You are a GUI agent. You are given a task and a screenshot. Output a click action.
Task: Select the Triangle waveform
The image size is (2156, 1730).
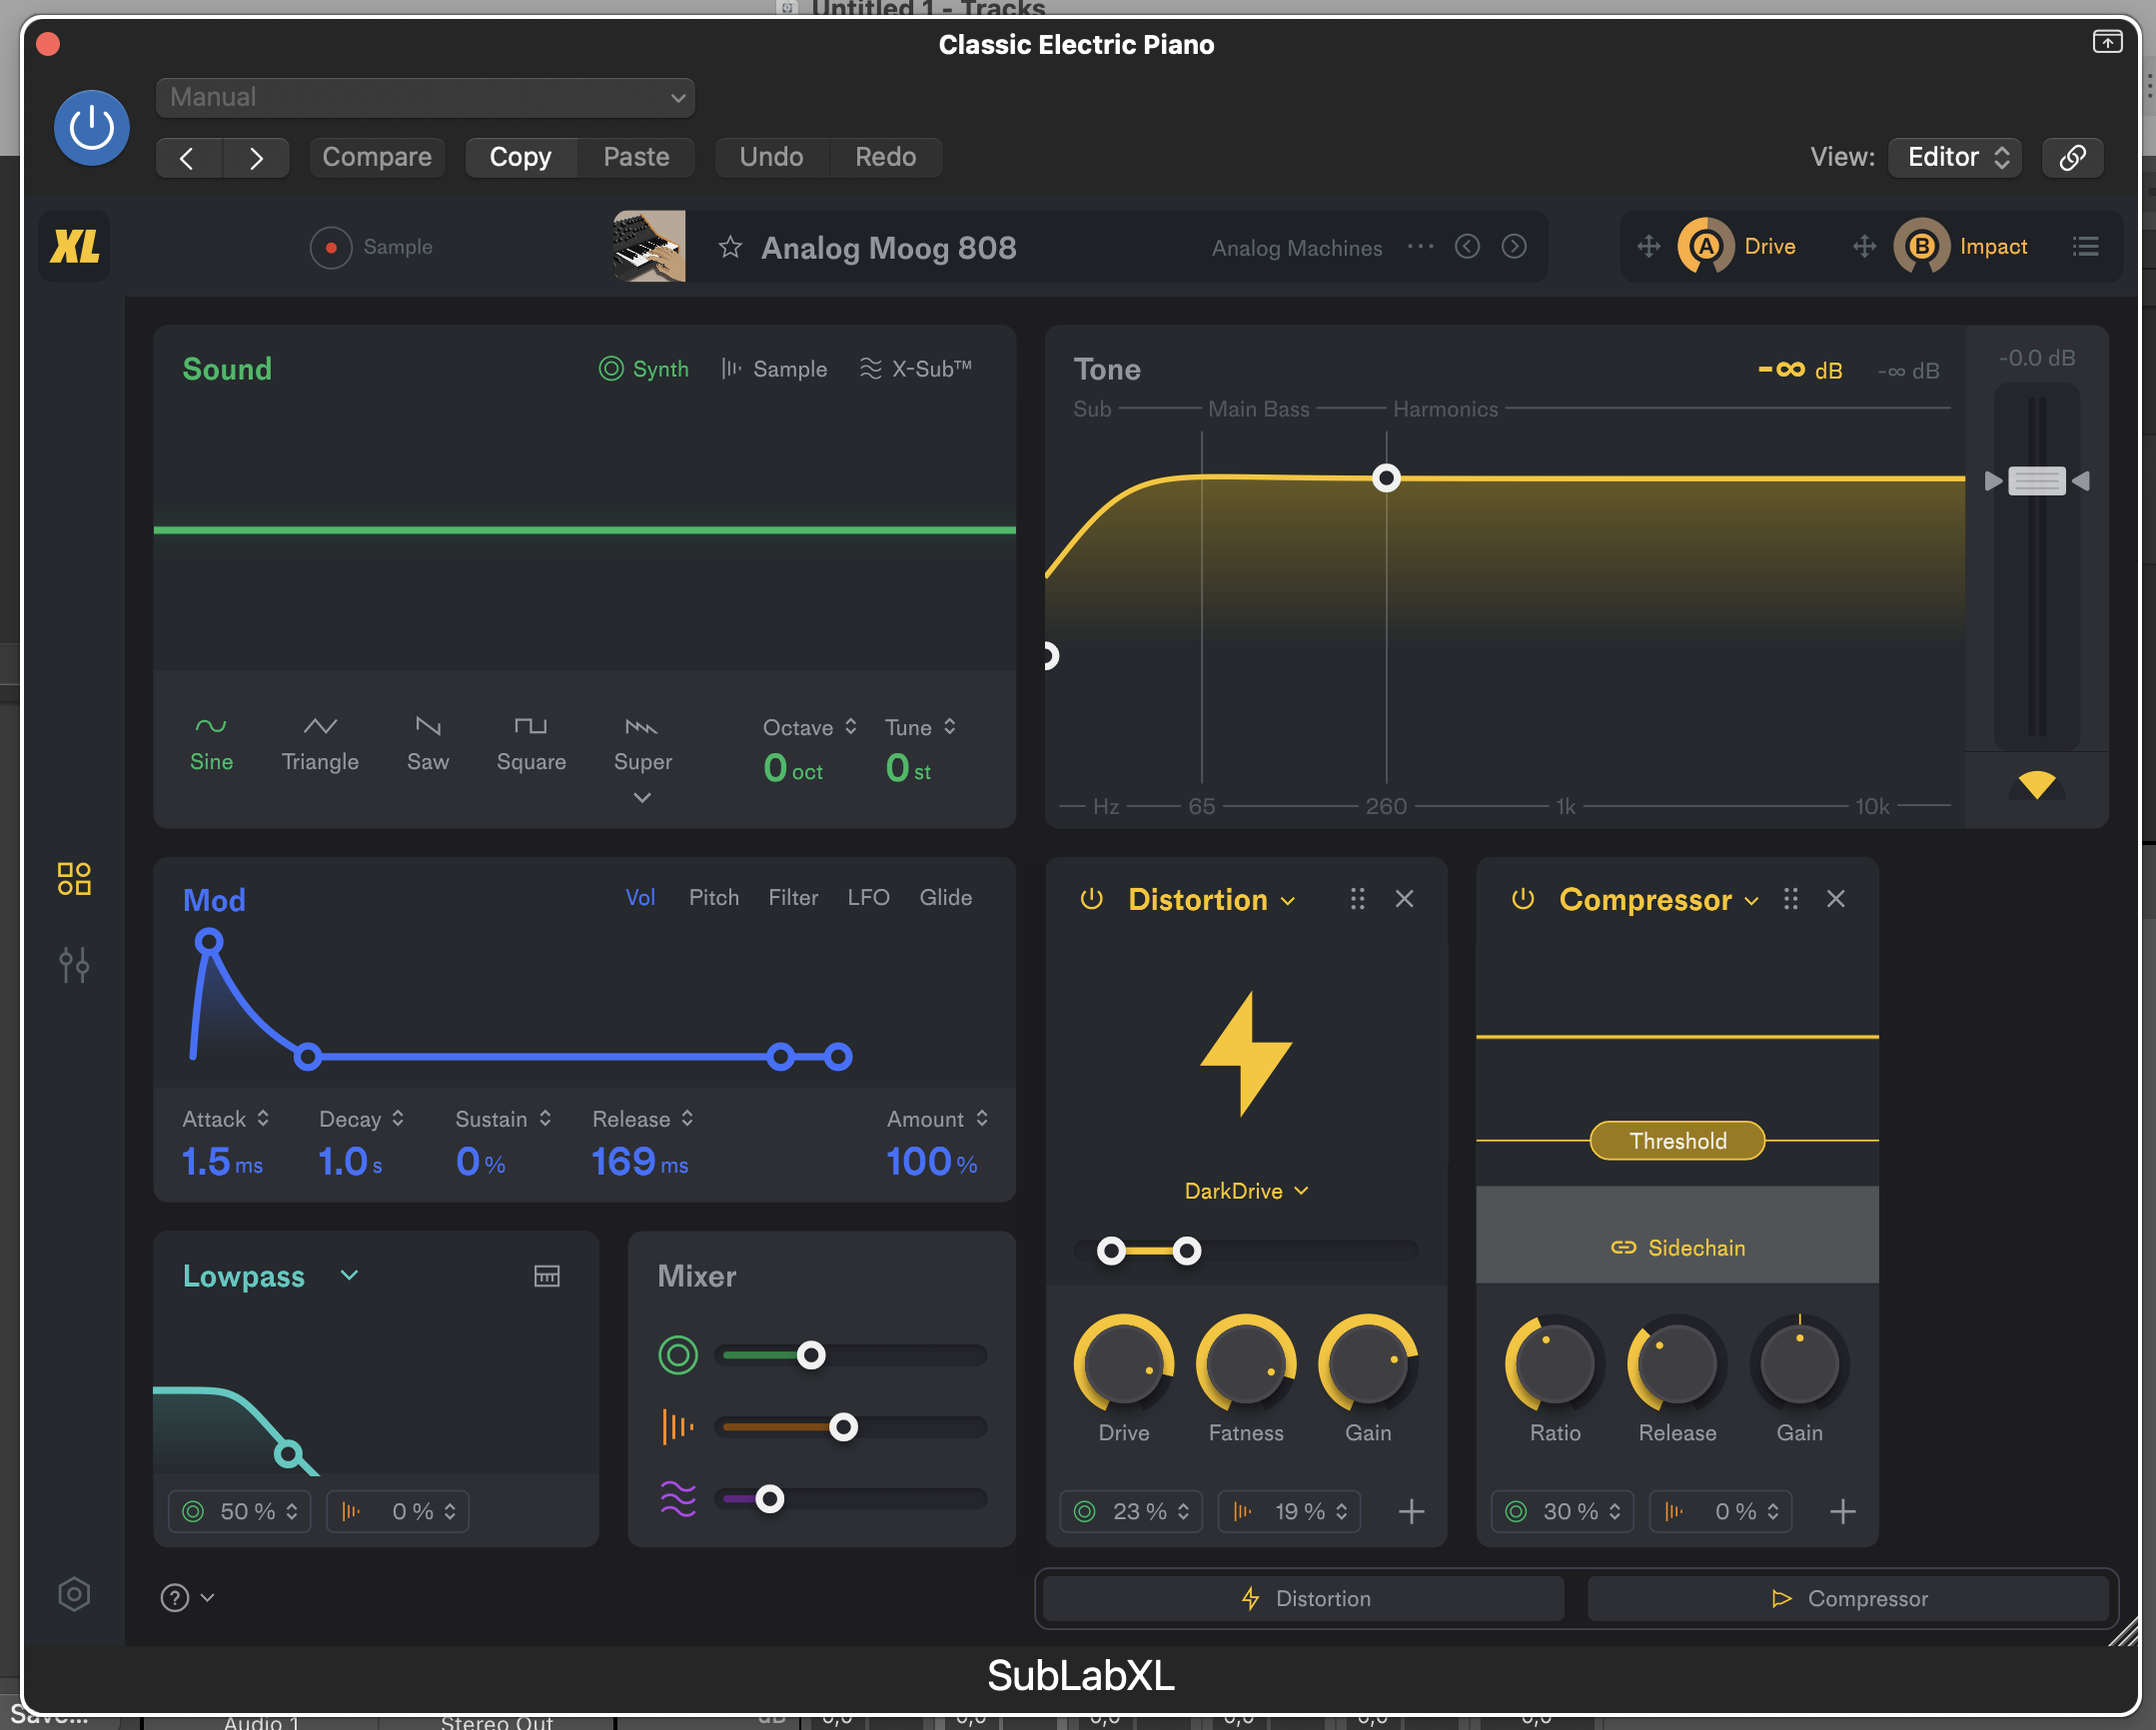click(x=320, y=744)
